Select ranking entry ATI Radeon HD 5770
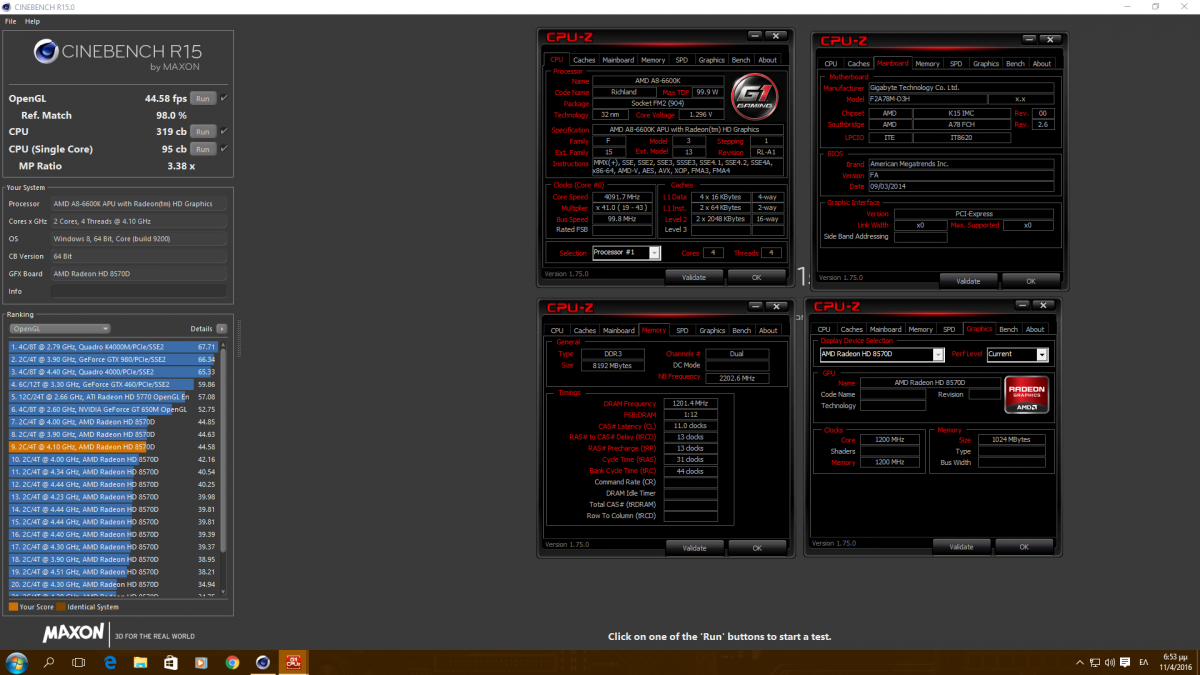The width and height of the screenshot is (1200, 675). (113, 397)
